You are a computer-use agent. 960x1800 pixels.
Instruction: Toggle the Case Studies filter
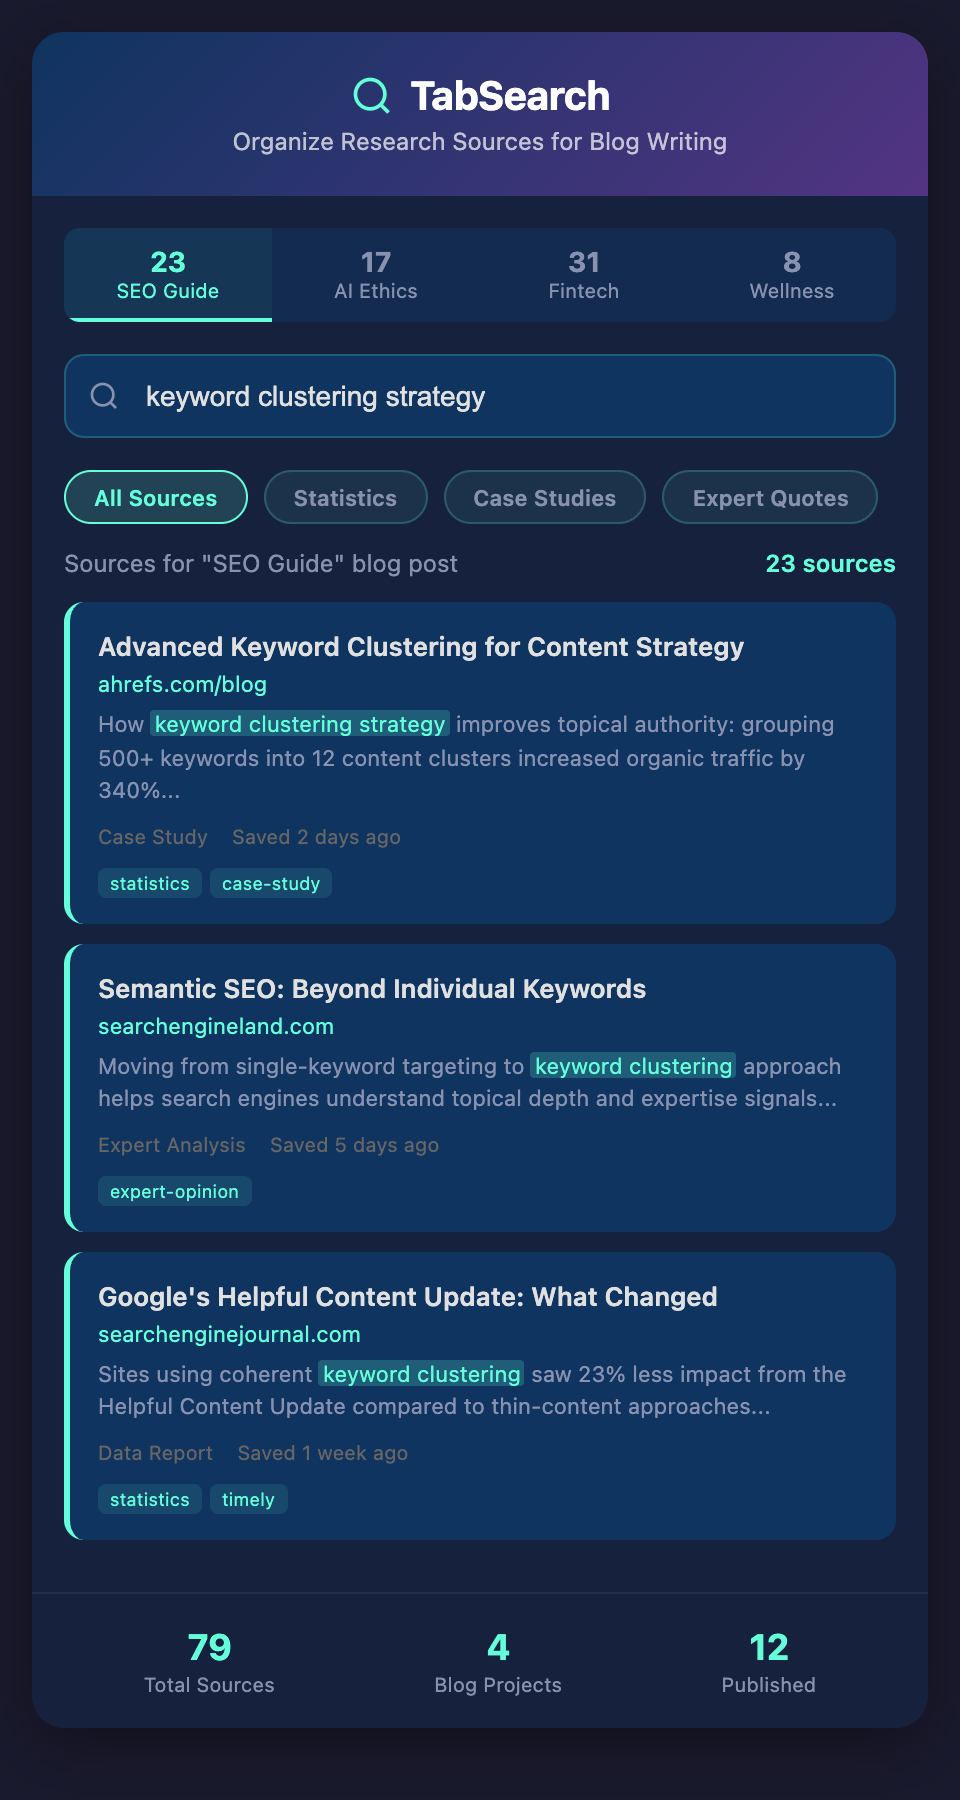[545, 497]
